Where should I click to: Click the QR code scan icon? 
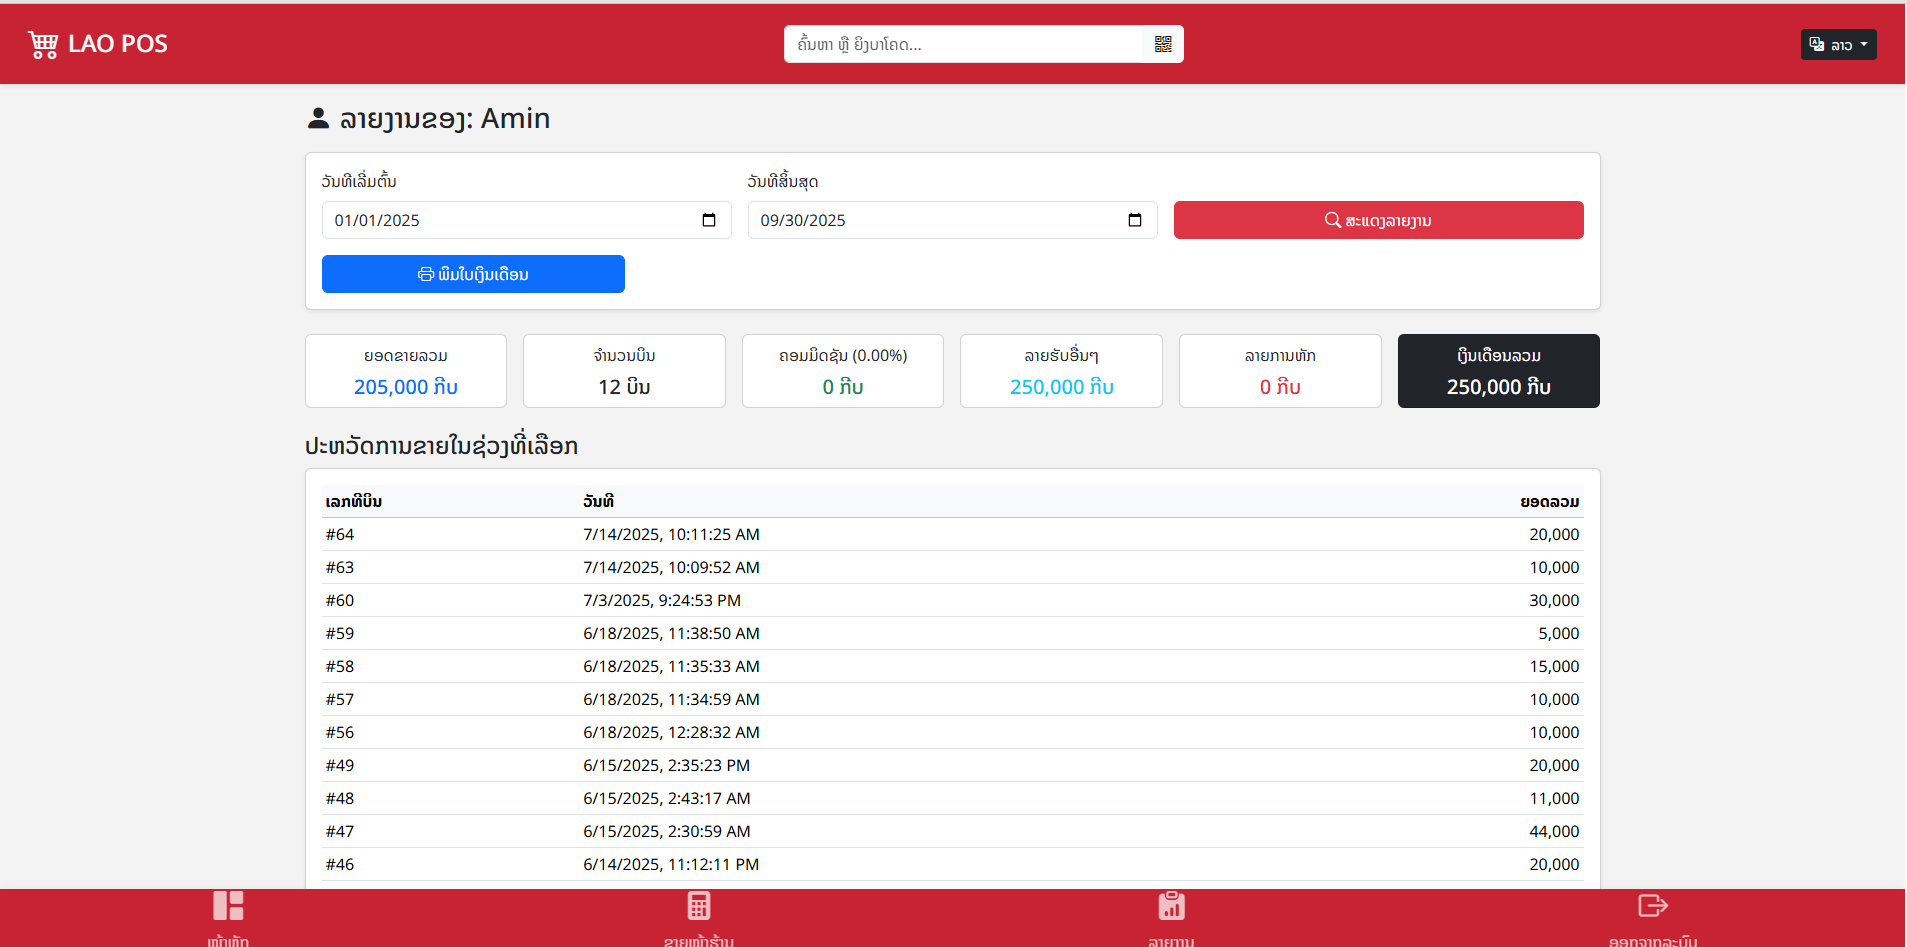[1162, 44]
